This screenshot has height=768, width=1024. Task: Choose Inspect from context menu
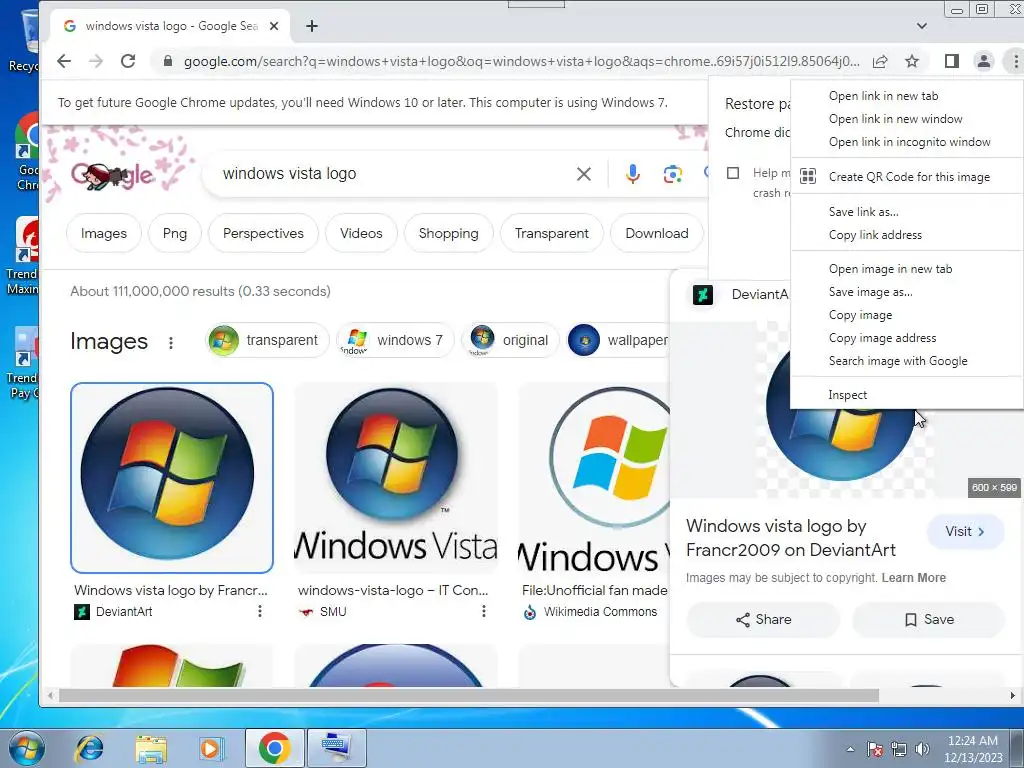coord(906,395)
